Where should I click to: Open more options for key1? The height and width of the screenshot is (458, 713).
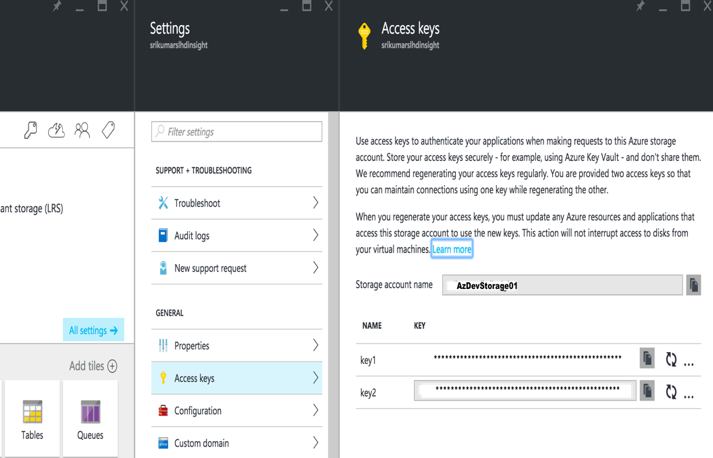pos(689,363)
